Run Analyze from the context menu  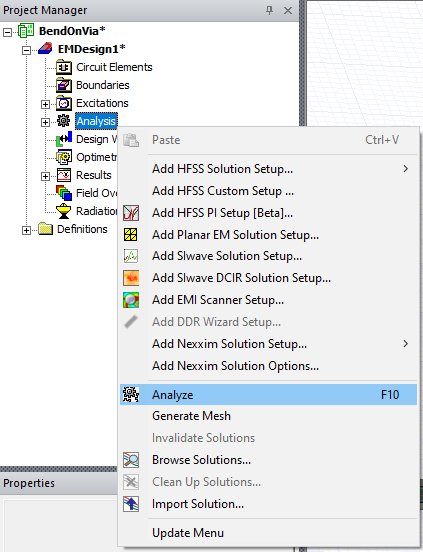click(x=269, y=395)
